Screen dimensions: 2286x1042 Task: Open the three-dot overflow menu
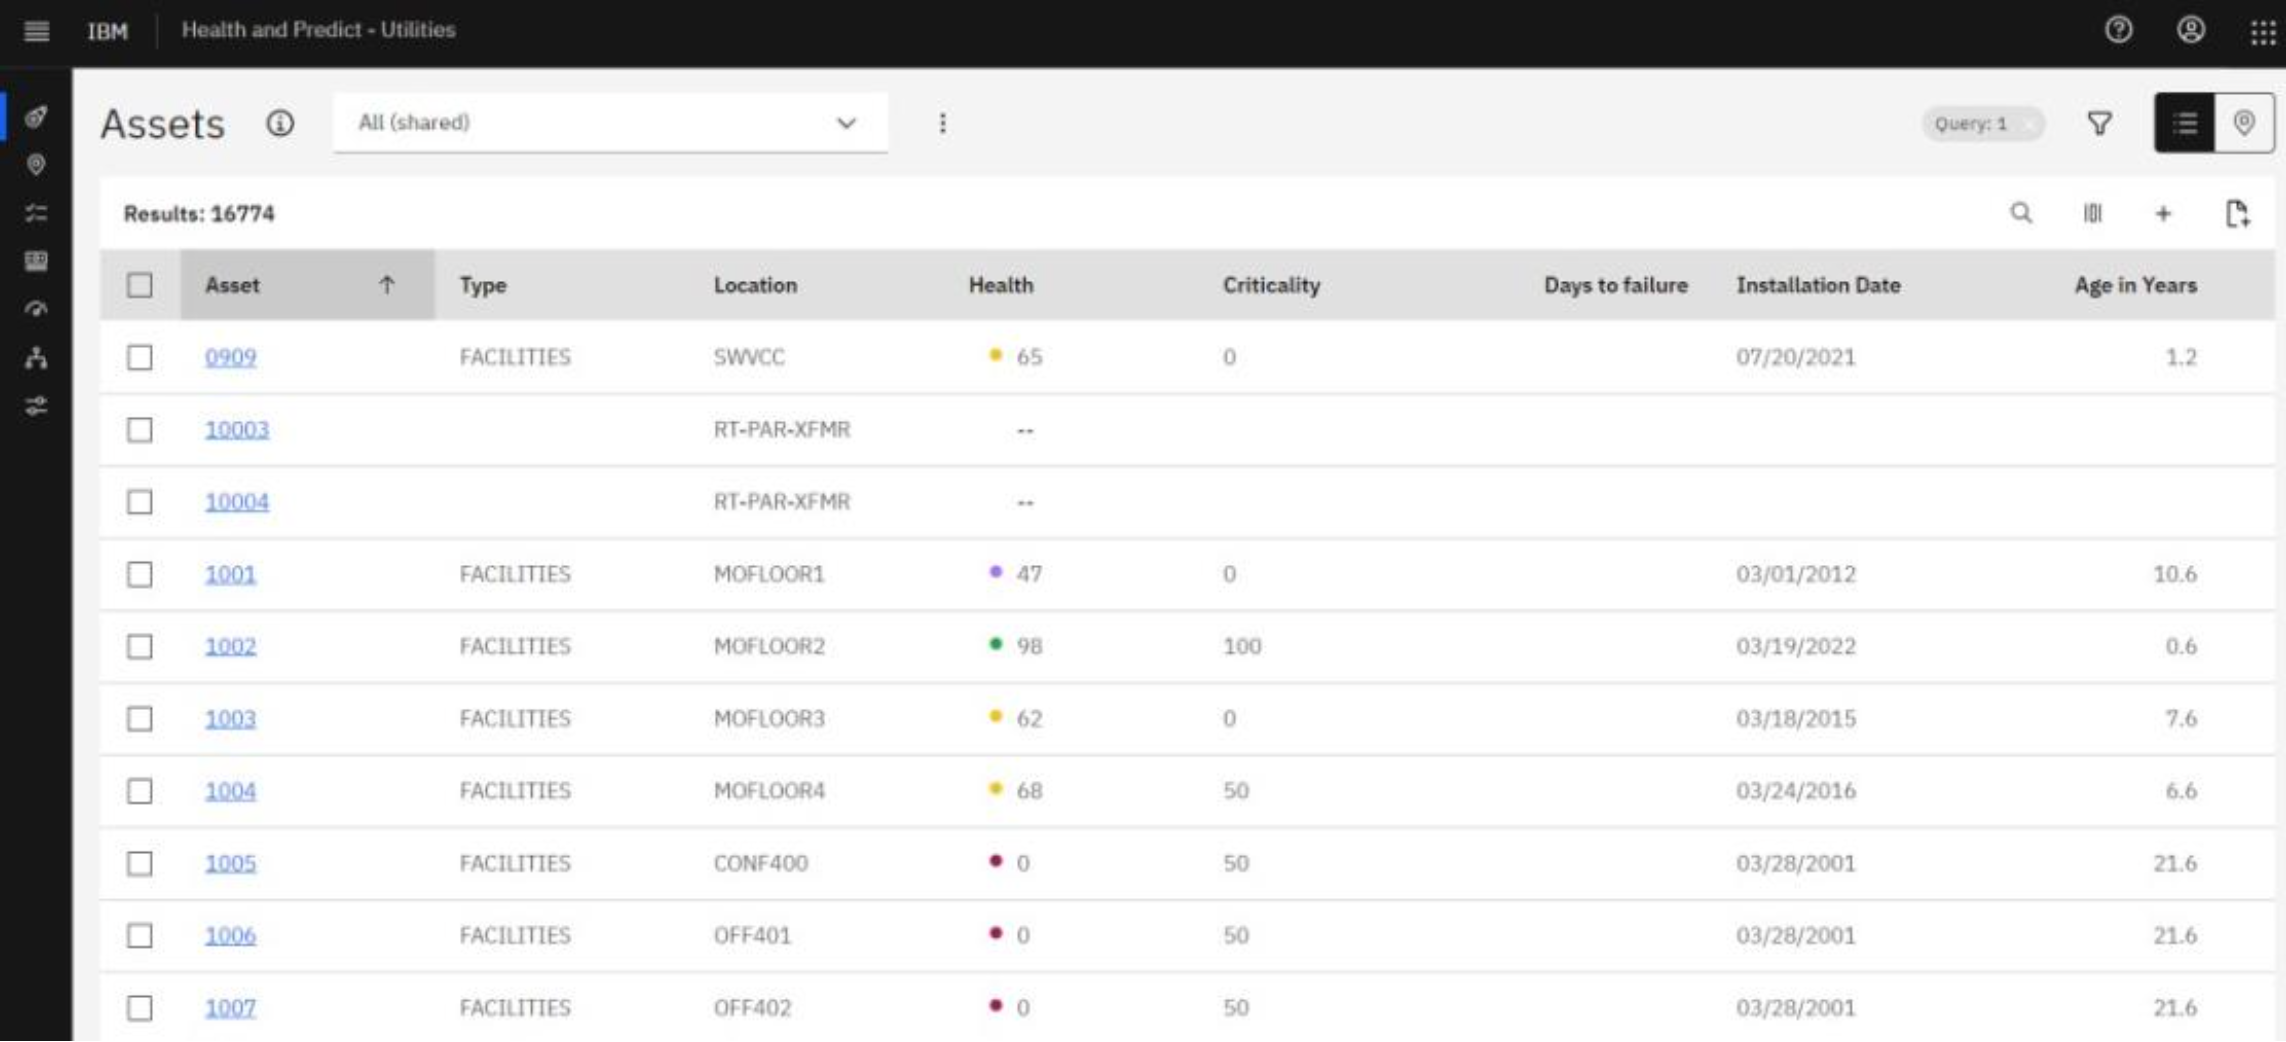[x=942, y=123]
